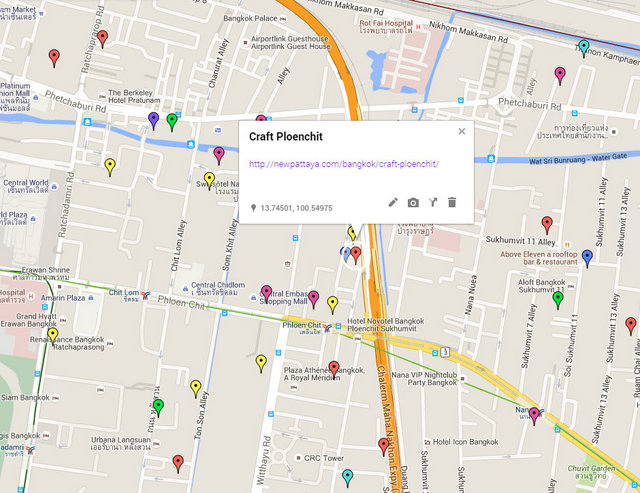Click the Amarin Plaza label

point(63,298)
